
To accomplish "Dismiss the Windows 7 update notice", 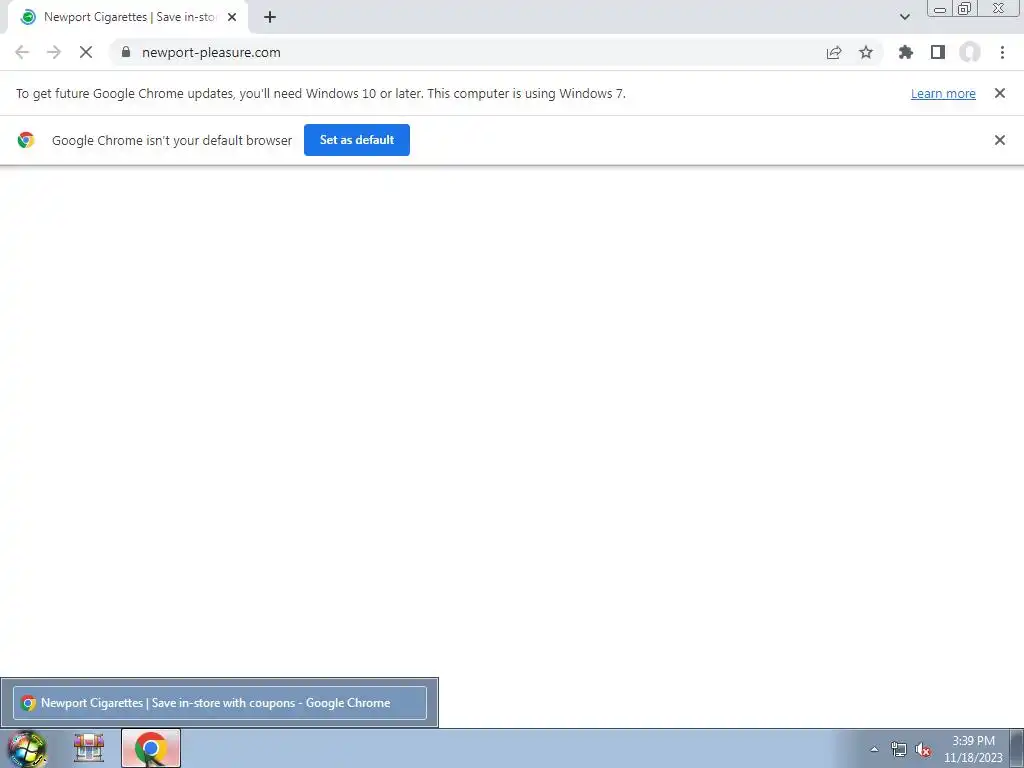I will coord(1000,93).
